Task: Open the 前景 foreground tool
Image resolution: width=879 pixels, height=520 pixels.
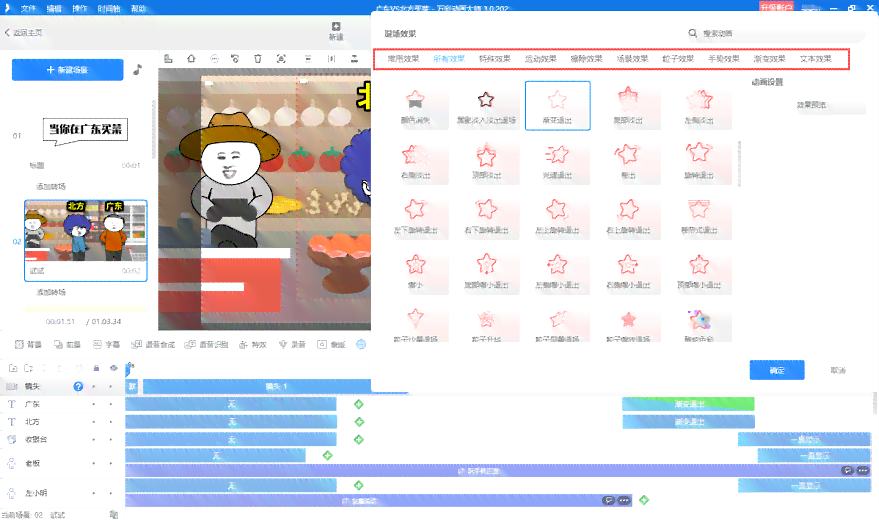Action: (x=67, y=345)
